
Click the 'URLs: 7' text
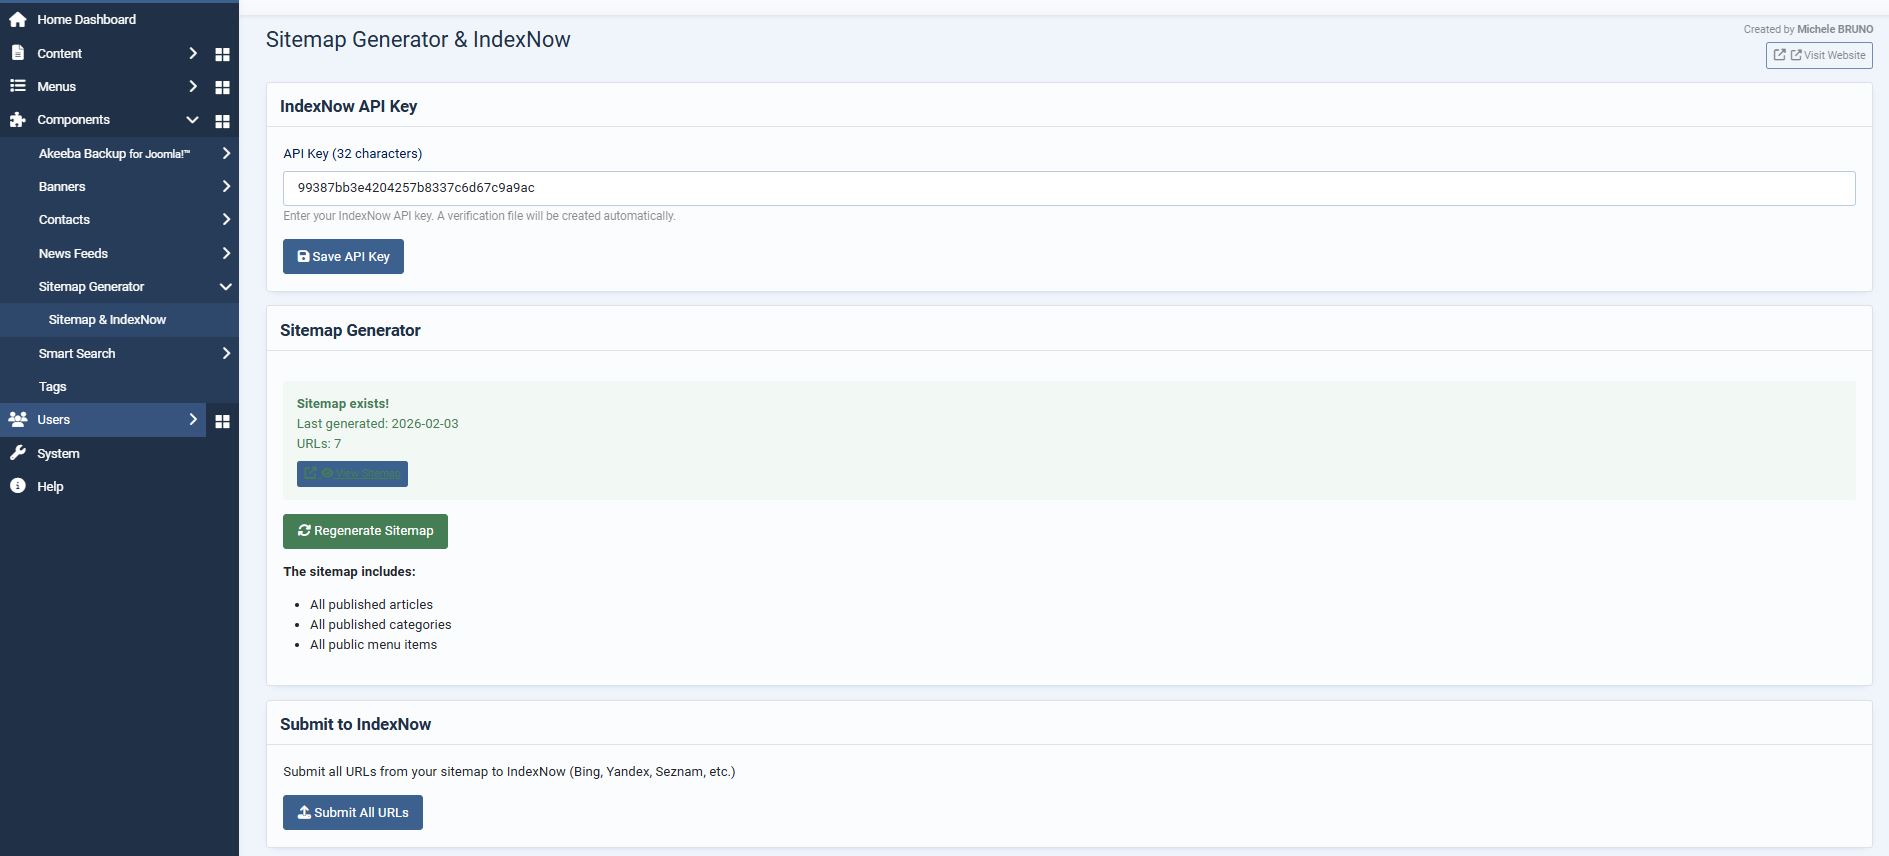point(319,443)
